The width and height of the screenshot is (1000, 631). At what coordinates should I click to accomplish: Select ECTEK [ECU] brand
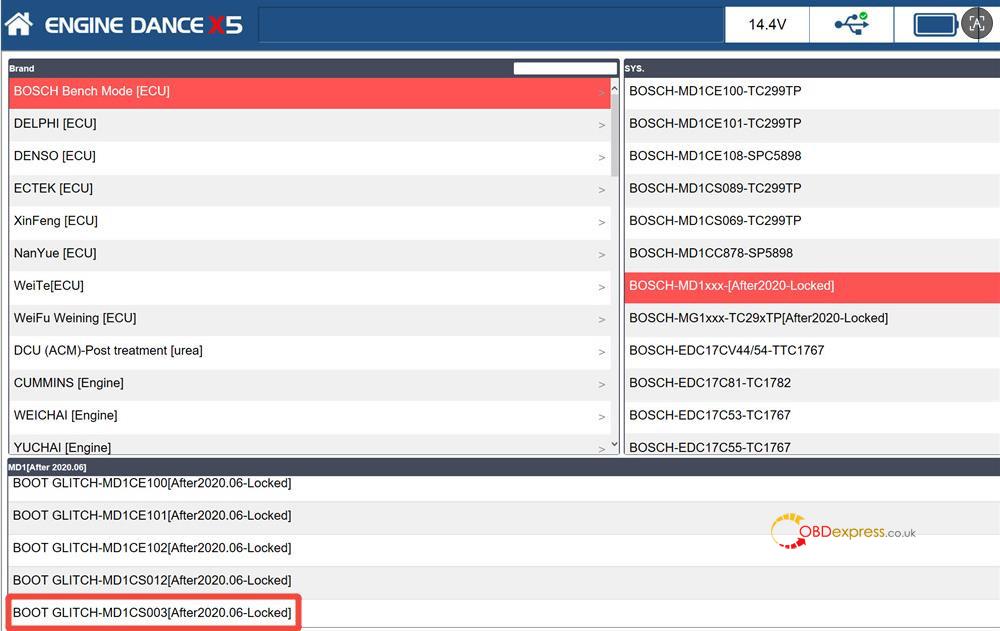click(309, 189)
